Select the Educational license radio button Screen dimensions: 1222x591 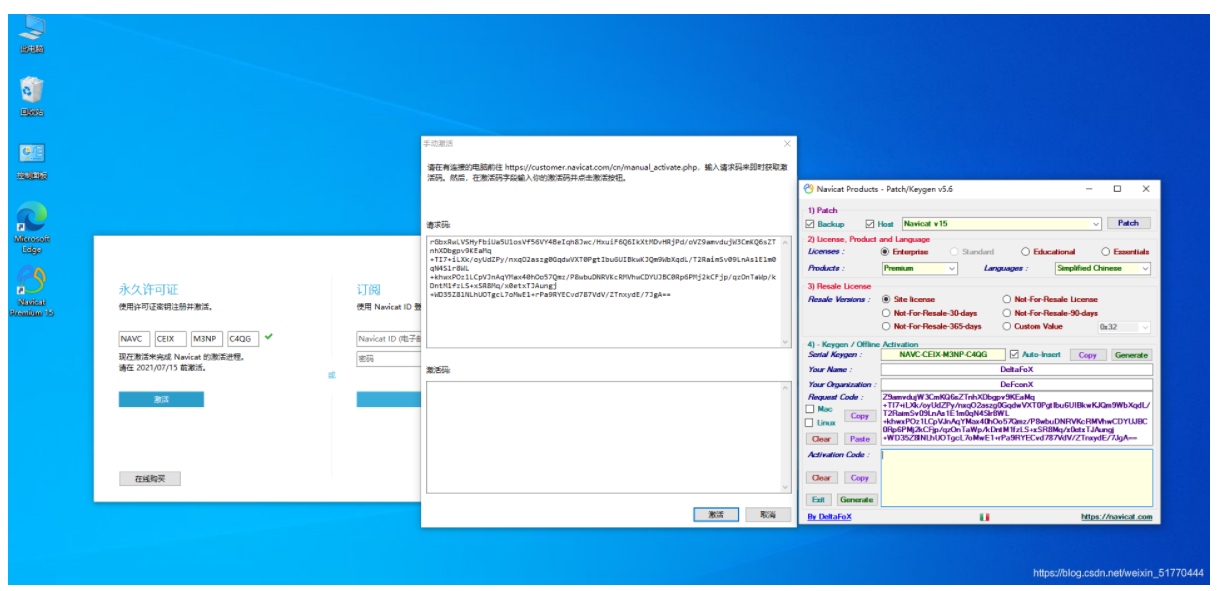pyautogui.click(x=1025, y=252)
